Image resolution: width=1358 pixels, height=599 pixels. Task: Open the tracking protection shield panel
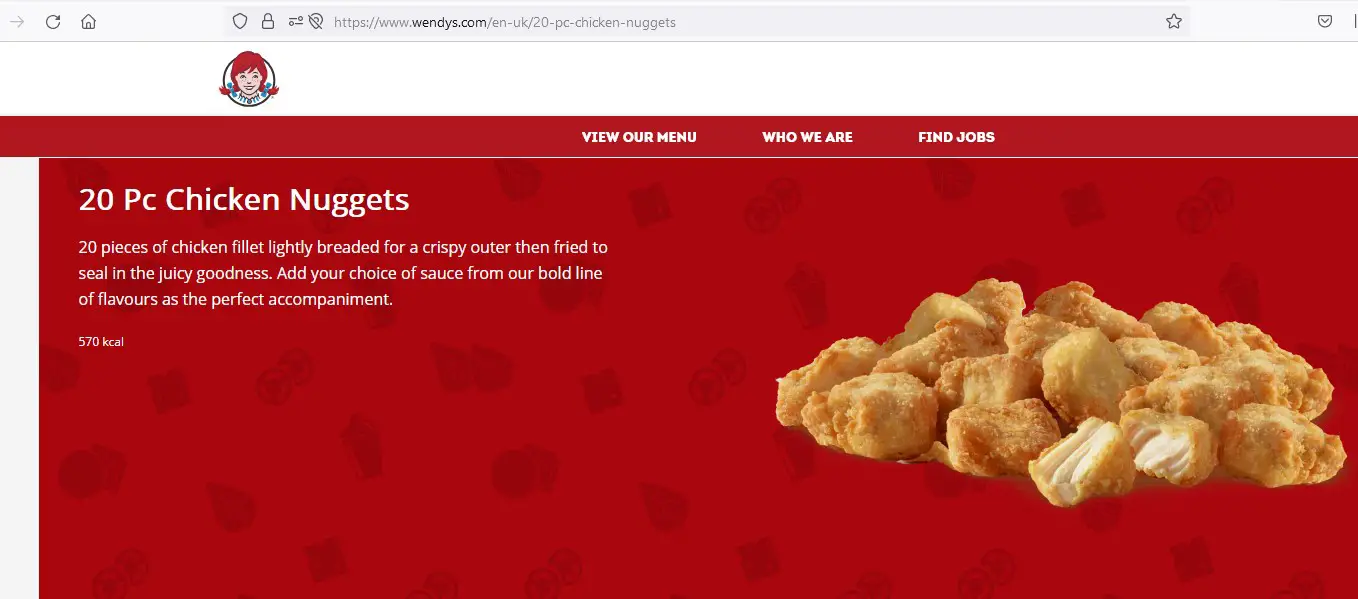[x=240, y=21]
